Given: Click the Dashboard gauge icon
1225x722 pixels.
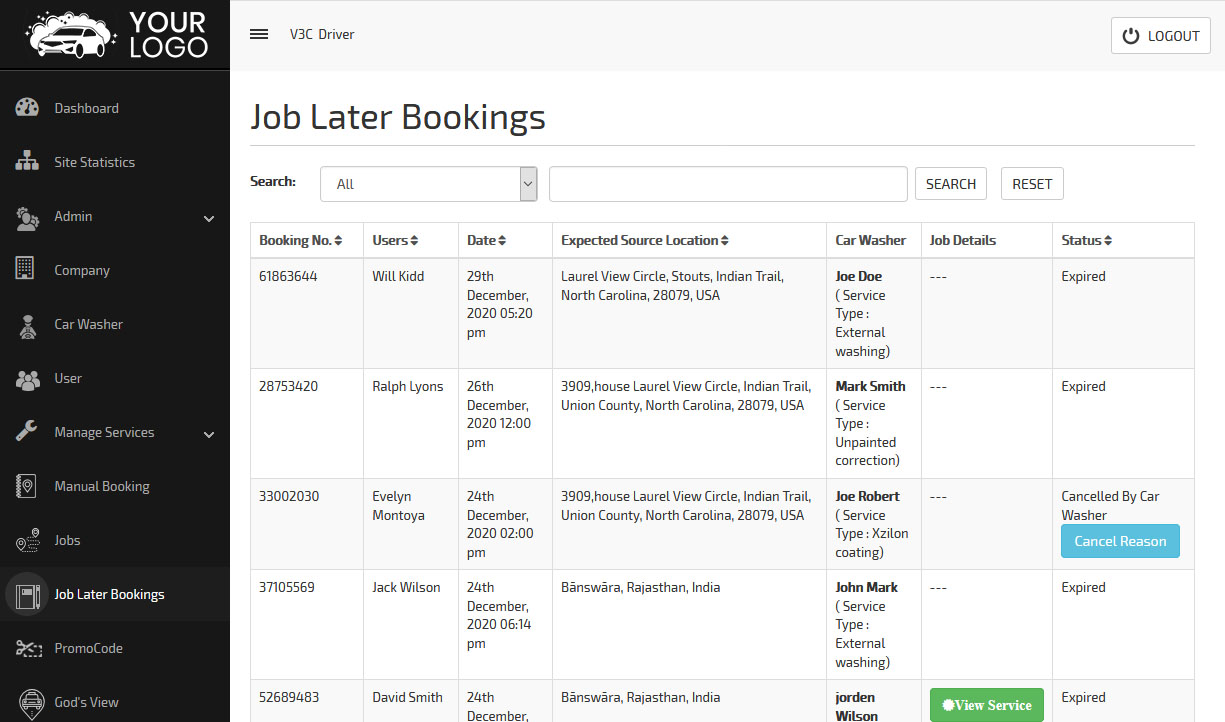Looking at the screenshot, I should [x=27, y=108].
